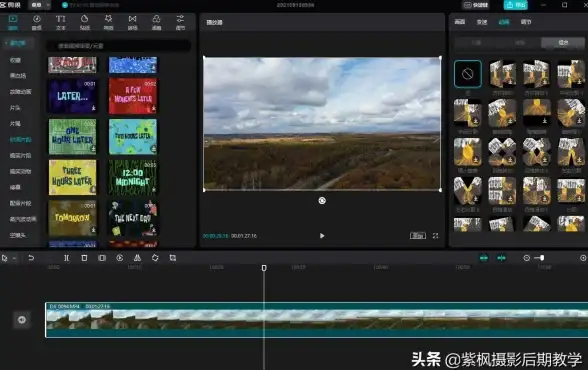Click the timeline zoom-in icon at far right
Image resolution: width=588 pixels, height=370 pixels.
click(x=583, y=258)
